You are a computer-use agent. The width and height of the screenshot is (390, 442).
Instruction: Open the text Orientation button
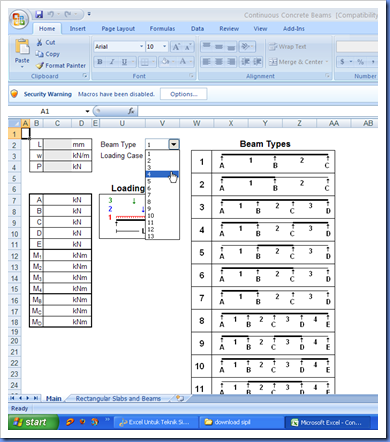point(247,46)
